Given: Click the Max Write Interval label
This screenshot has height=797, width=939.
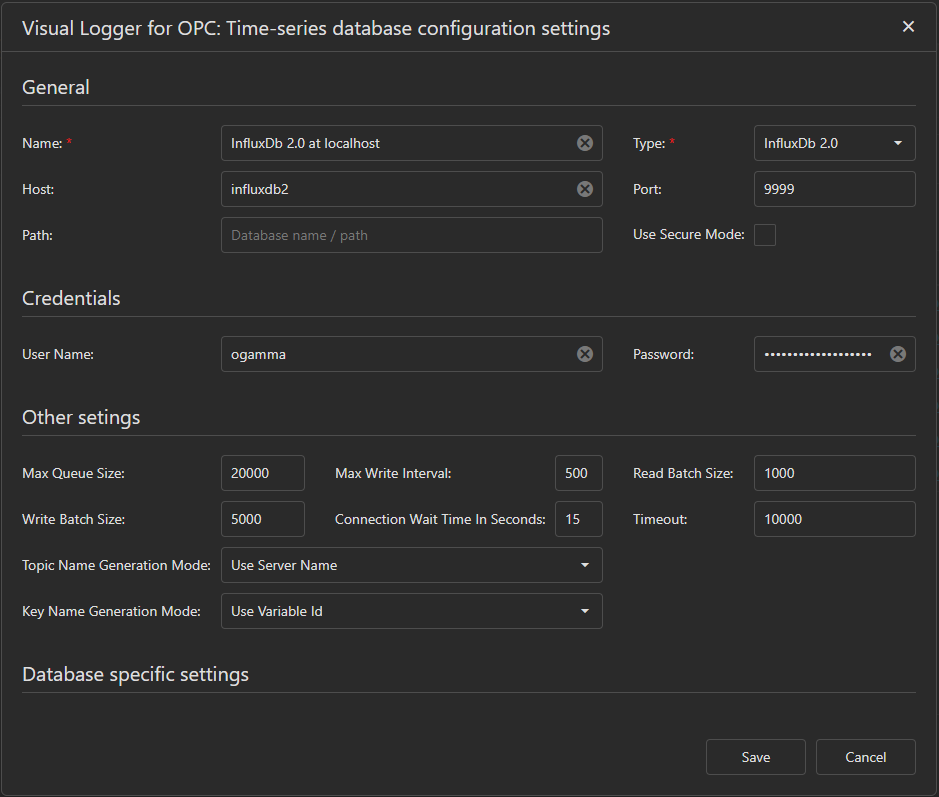Looking at the screenshot, I should pos(393,473).
